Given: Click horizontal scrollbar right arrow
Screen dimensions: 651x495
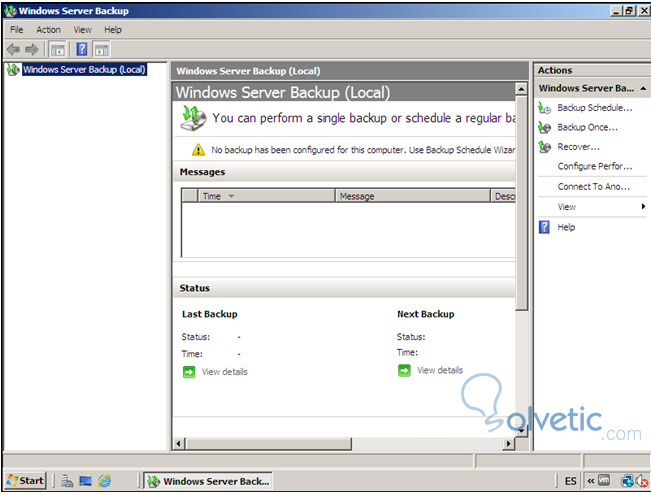Looking at the screenshot, I should (508, 444).
